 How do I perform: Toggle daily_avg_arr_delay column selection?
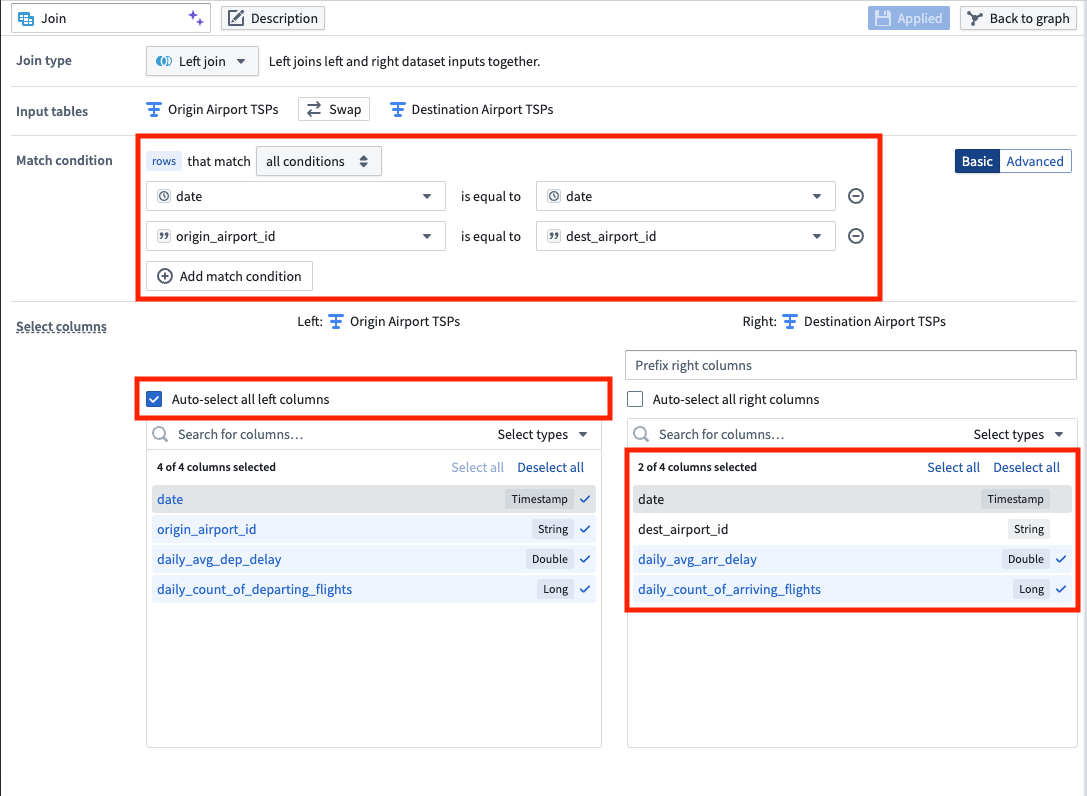[x=852, y=560]
